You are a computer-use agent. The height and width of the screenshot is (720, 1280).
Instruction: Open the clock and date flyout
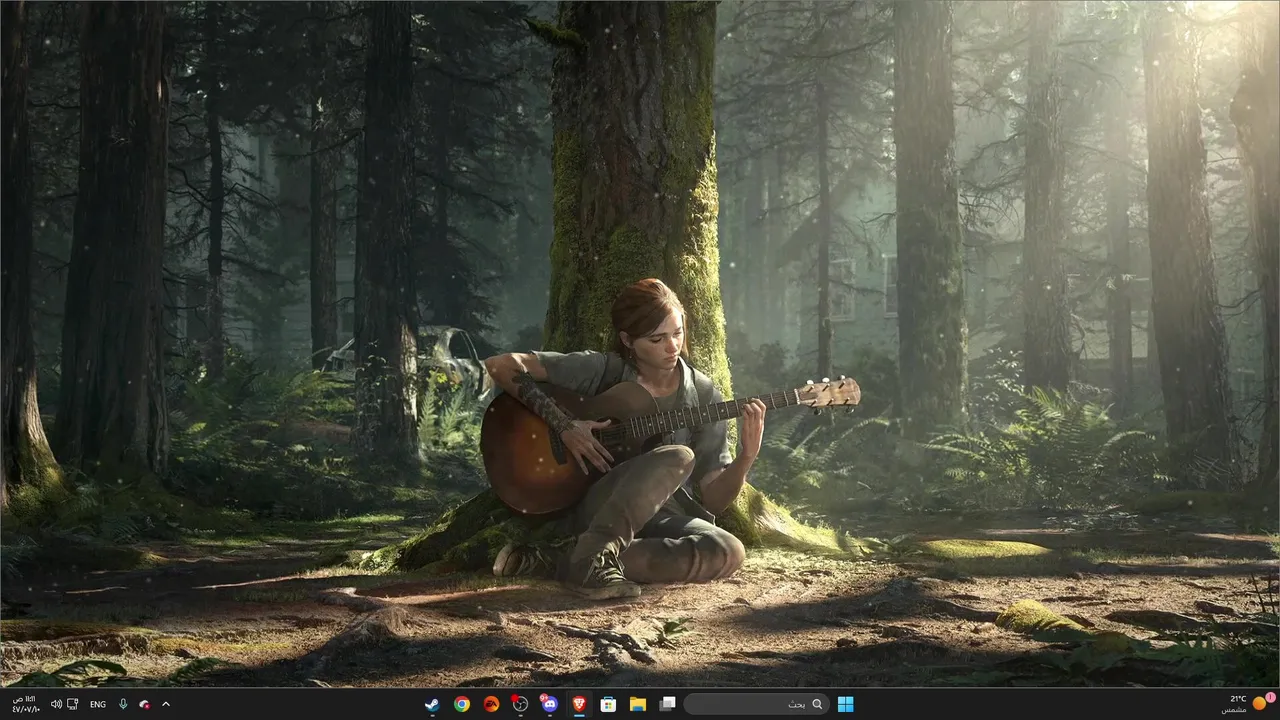click(25, 704)
